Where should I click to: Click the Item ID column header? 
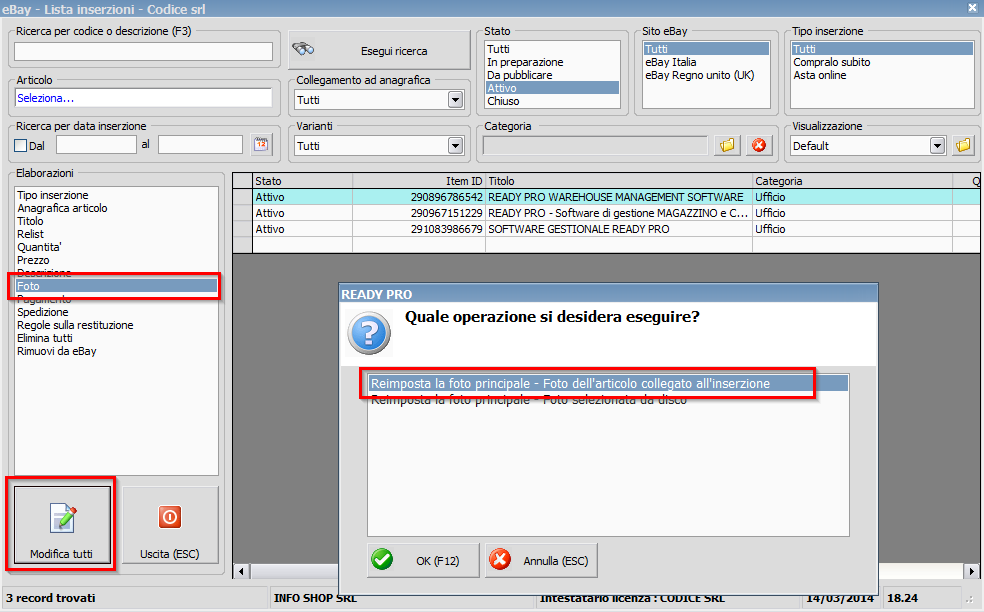(419, 181)
